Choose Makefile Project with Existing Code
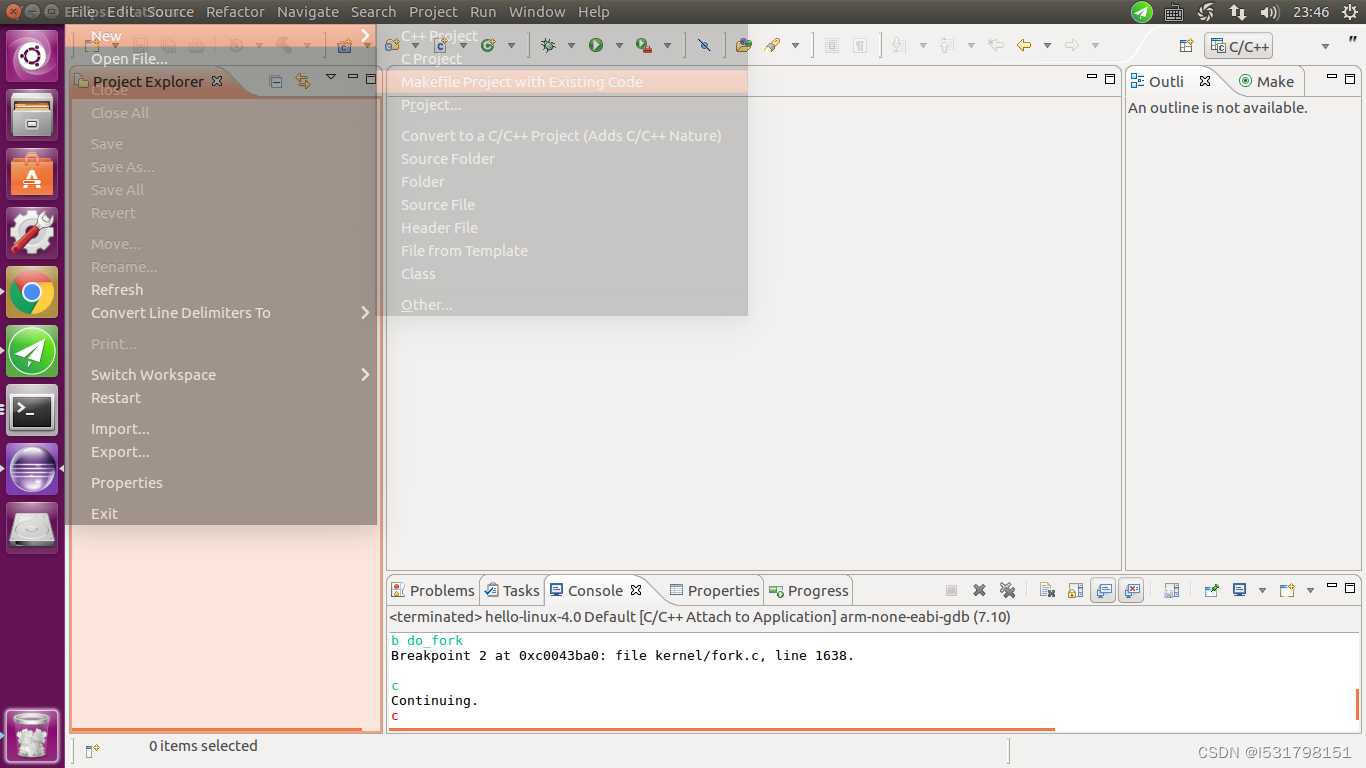Image resolution: width=1366 pixels, height=768 pixels. [x=521, y=81]
